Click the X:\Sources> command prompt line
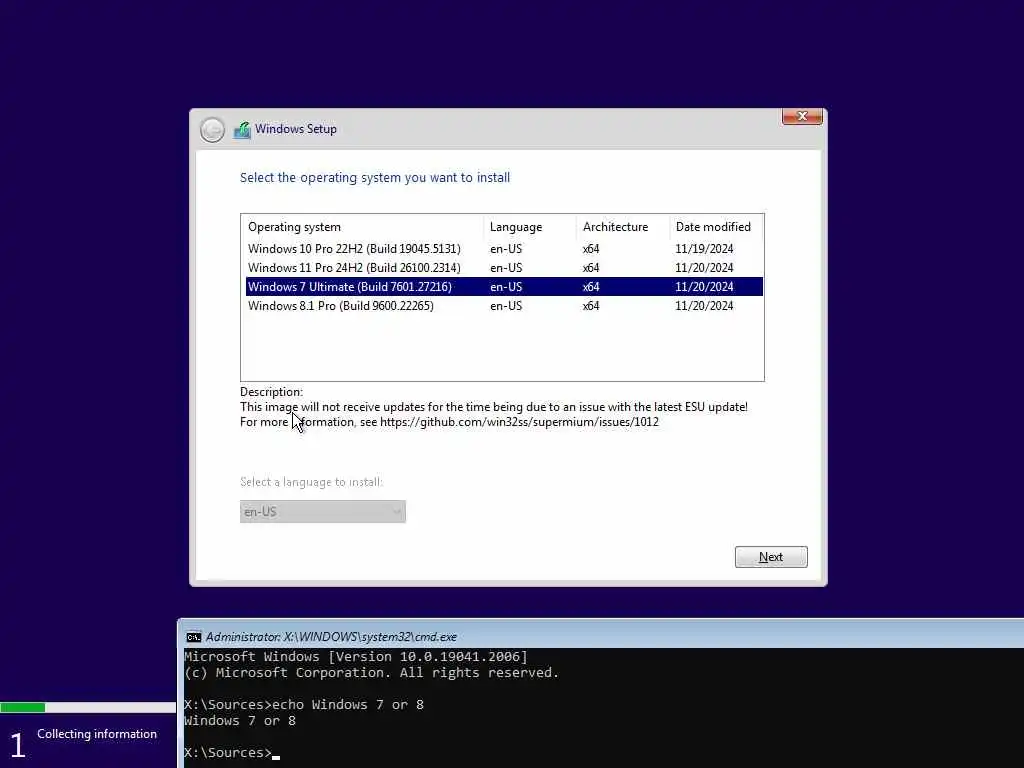Screen dimensions: 1024x768 pyautogui.click(x=232, y=753)
